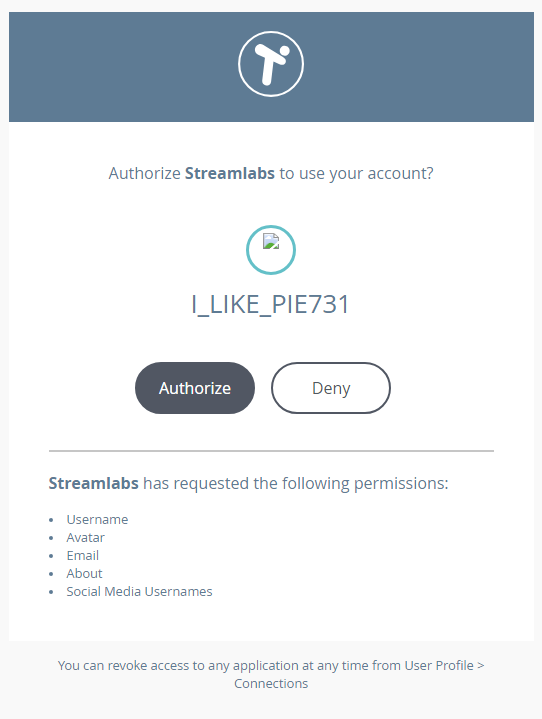Screen dimensions: 542x719
Task: Click 'has requested the following permissions' text
Action: tap(296, 483)
